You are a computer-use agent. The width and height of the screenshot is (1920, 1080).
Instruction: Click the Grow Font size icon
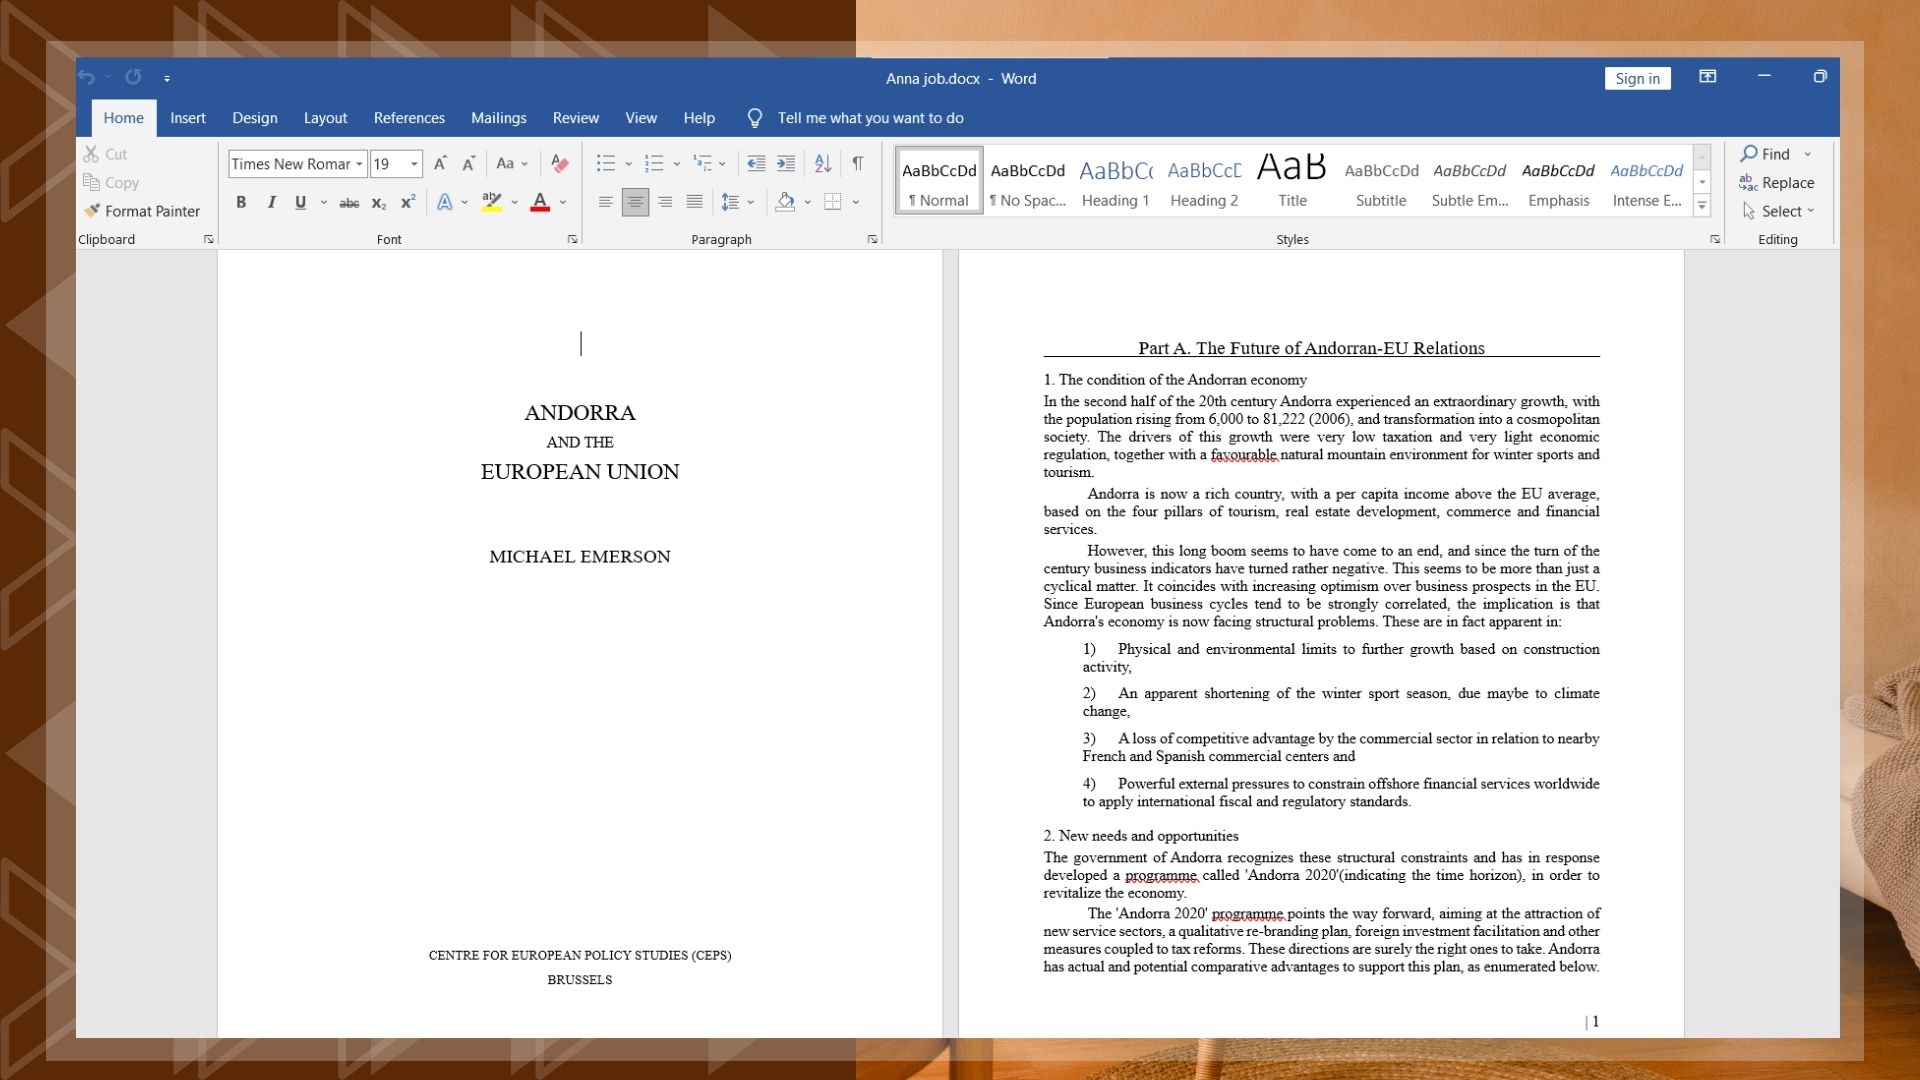(x=440, y=164)
